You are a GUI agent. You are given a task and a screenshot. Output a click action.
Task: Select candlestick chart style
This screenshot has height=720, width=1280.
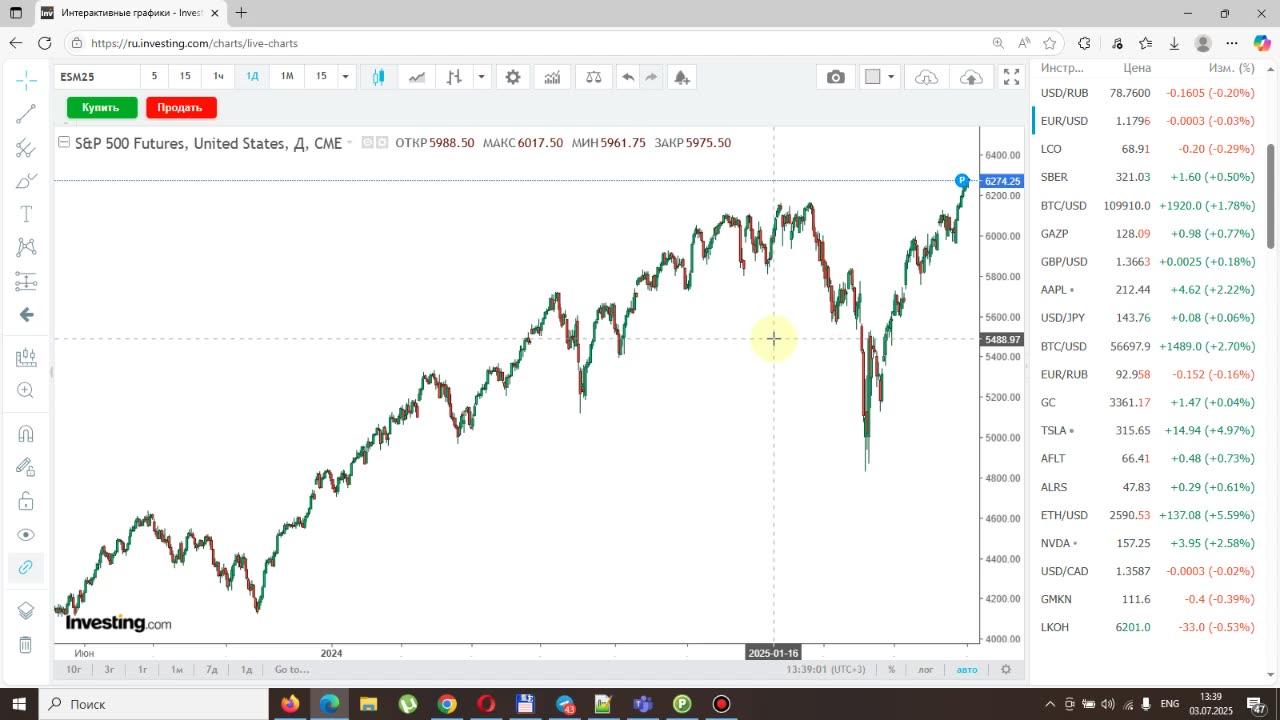[379, 77]
